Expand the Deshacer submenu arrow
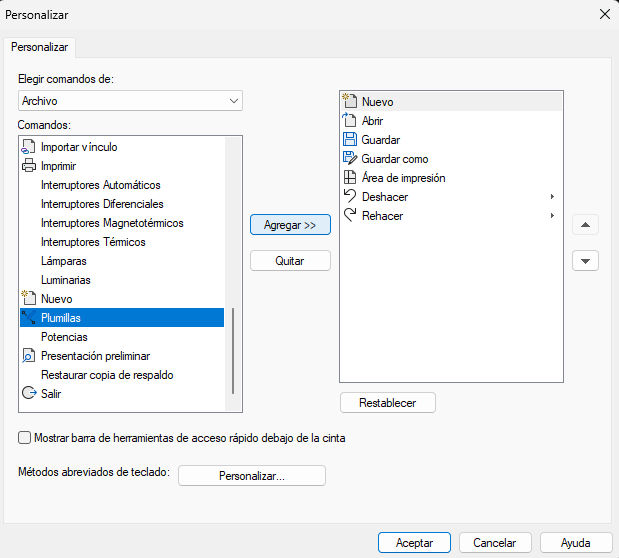619x558 pixels. pyautogui.click(x=552, y=197)
